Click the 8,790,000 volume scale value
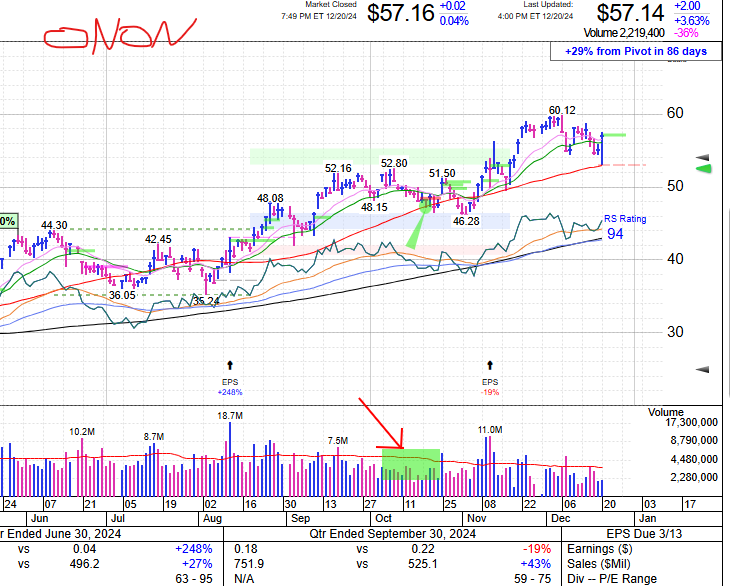The height and width of the screenshot is (586, 730). (x=694, y=440)
